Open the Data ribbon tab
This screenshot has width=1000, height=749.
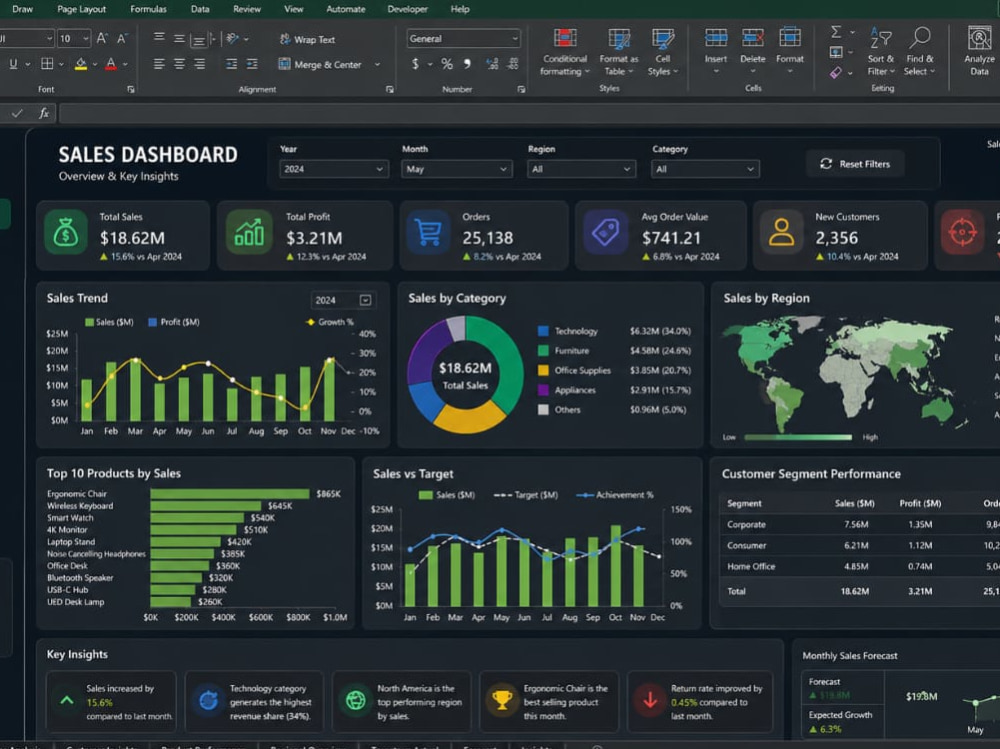point(200,9)
